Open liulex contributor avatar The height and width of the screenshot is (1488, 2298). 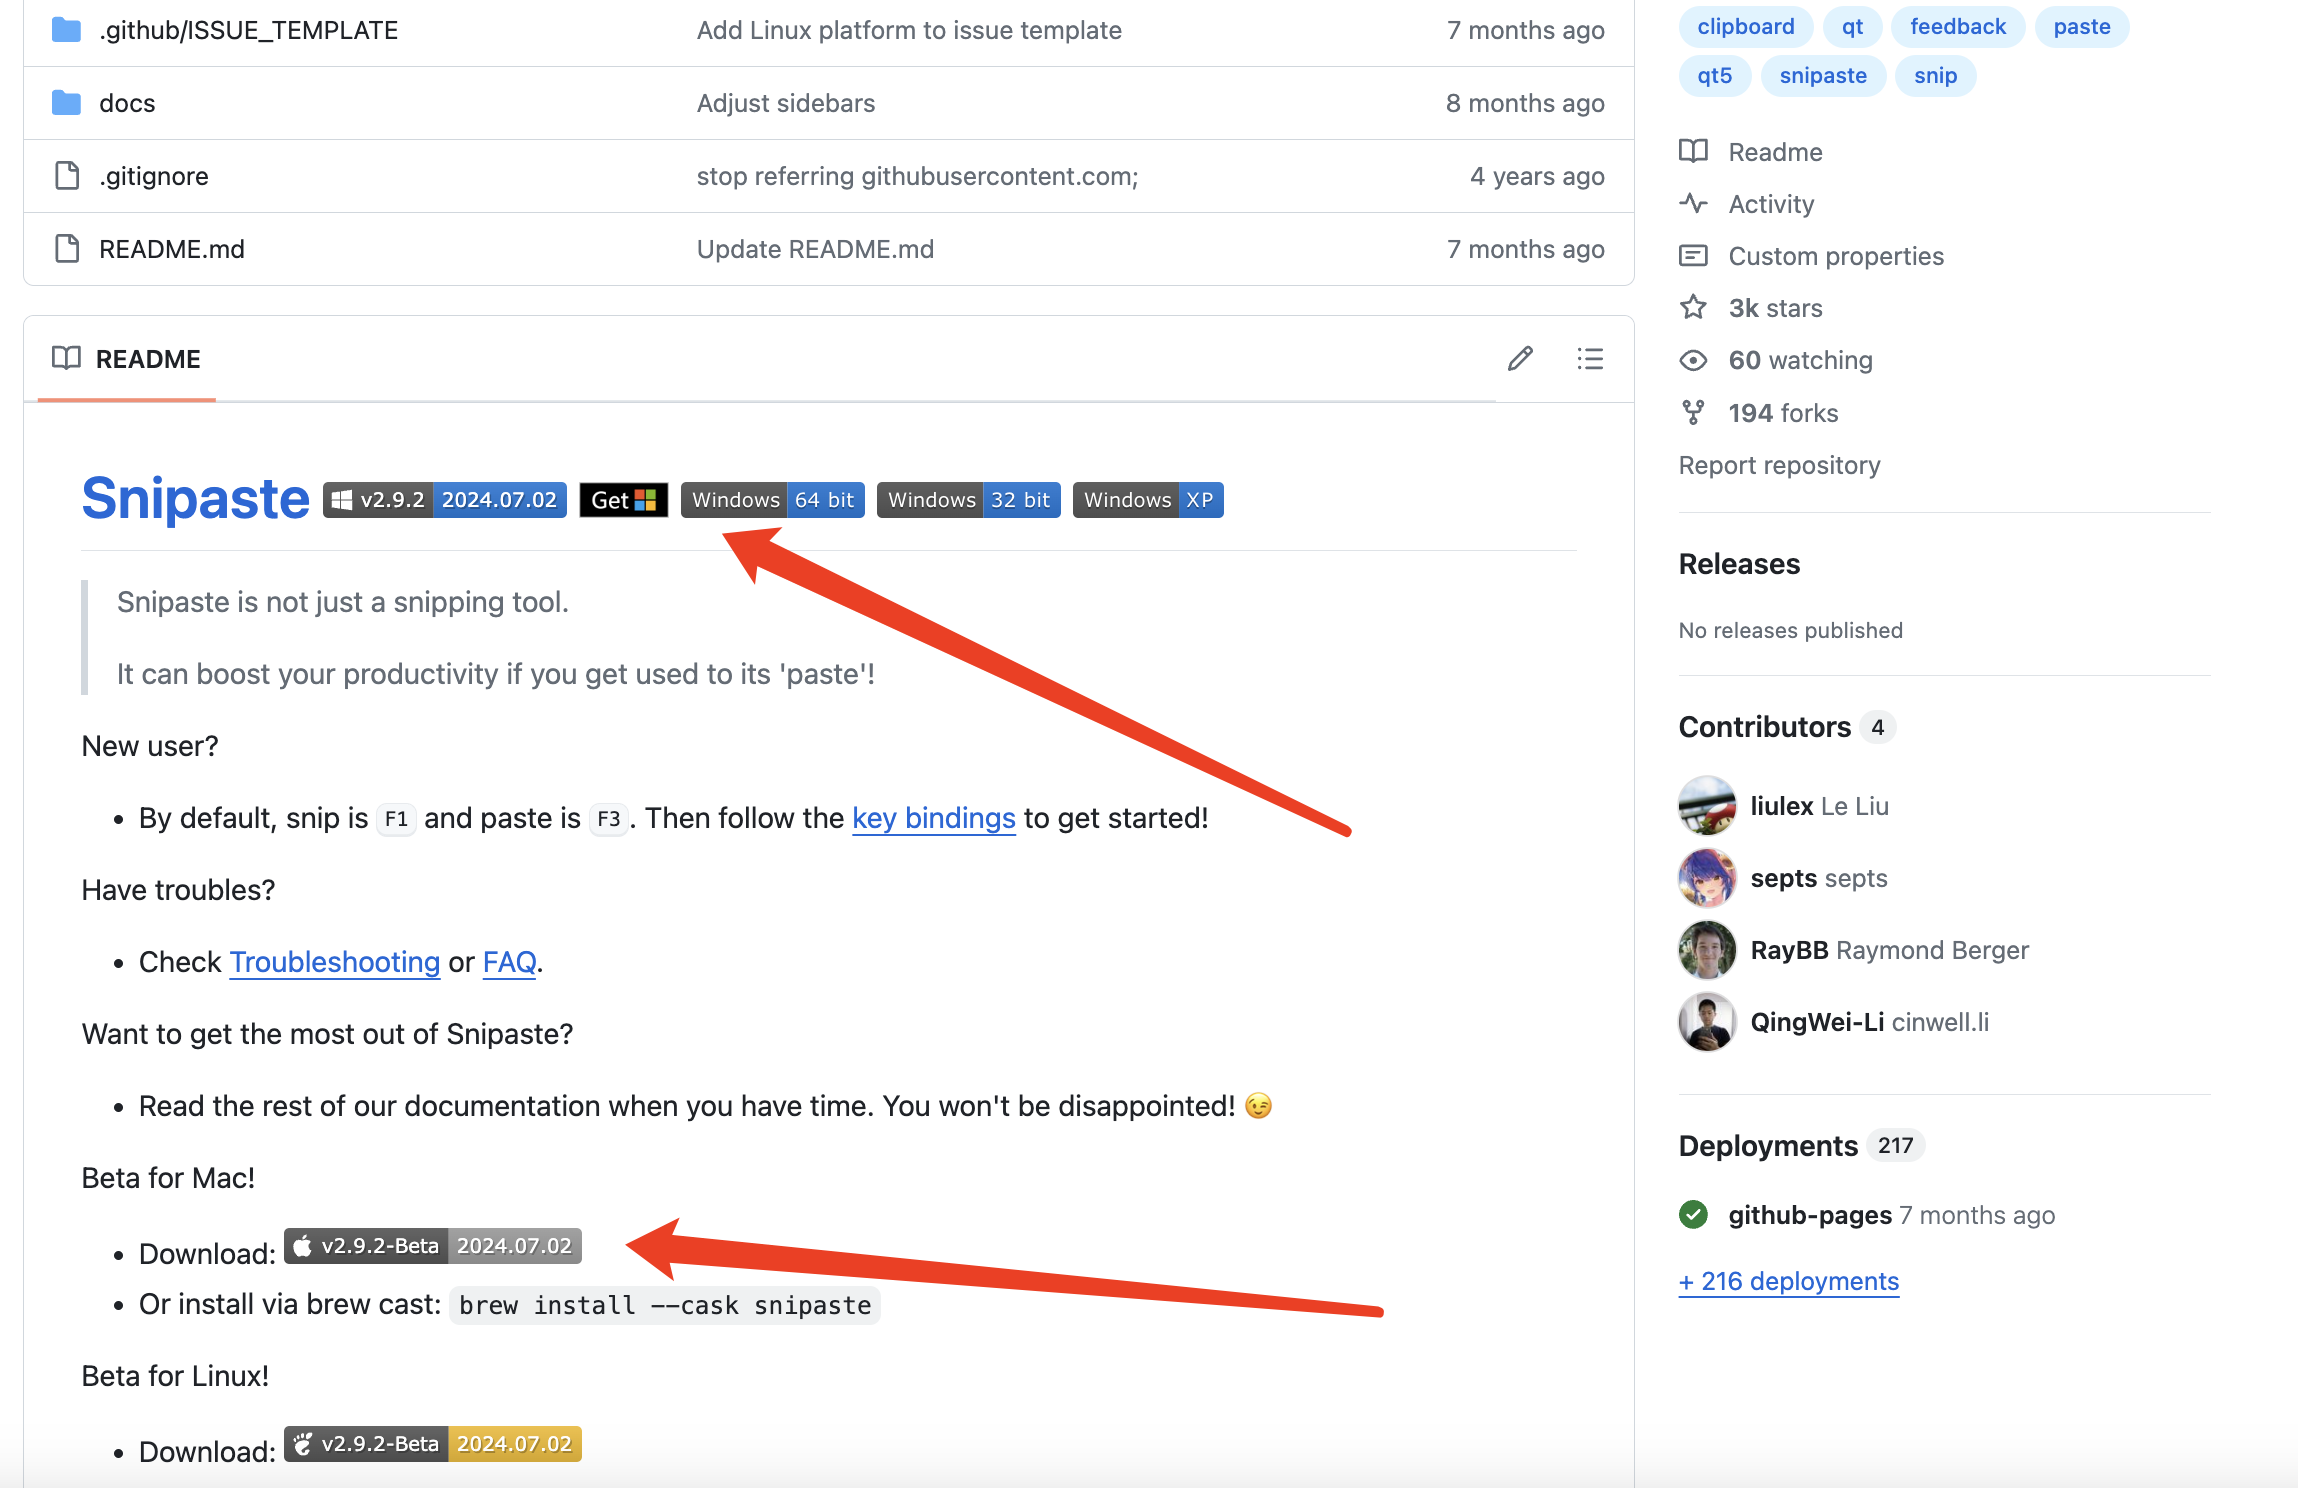click(x=1707, y=806)
